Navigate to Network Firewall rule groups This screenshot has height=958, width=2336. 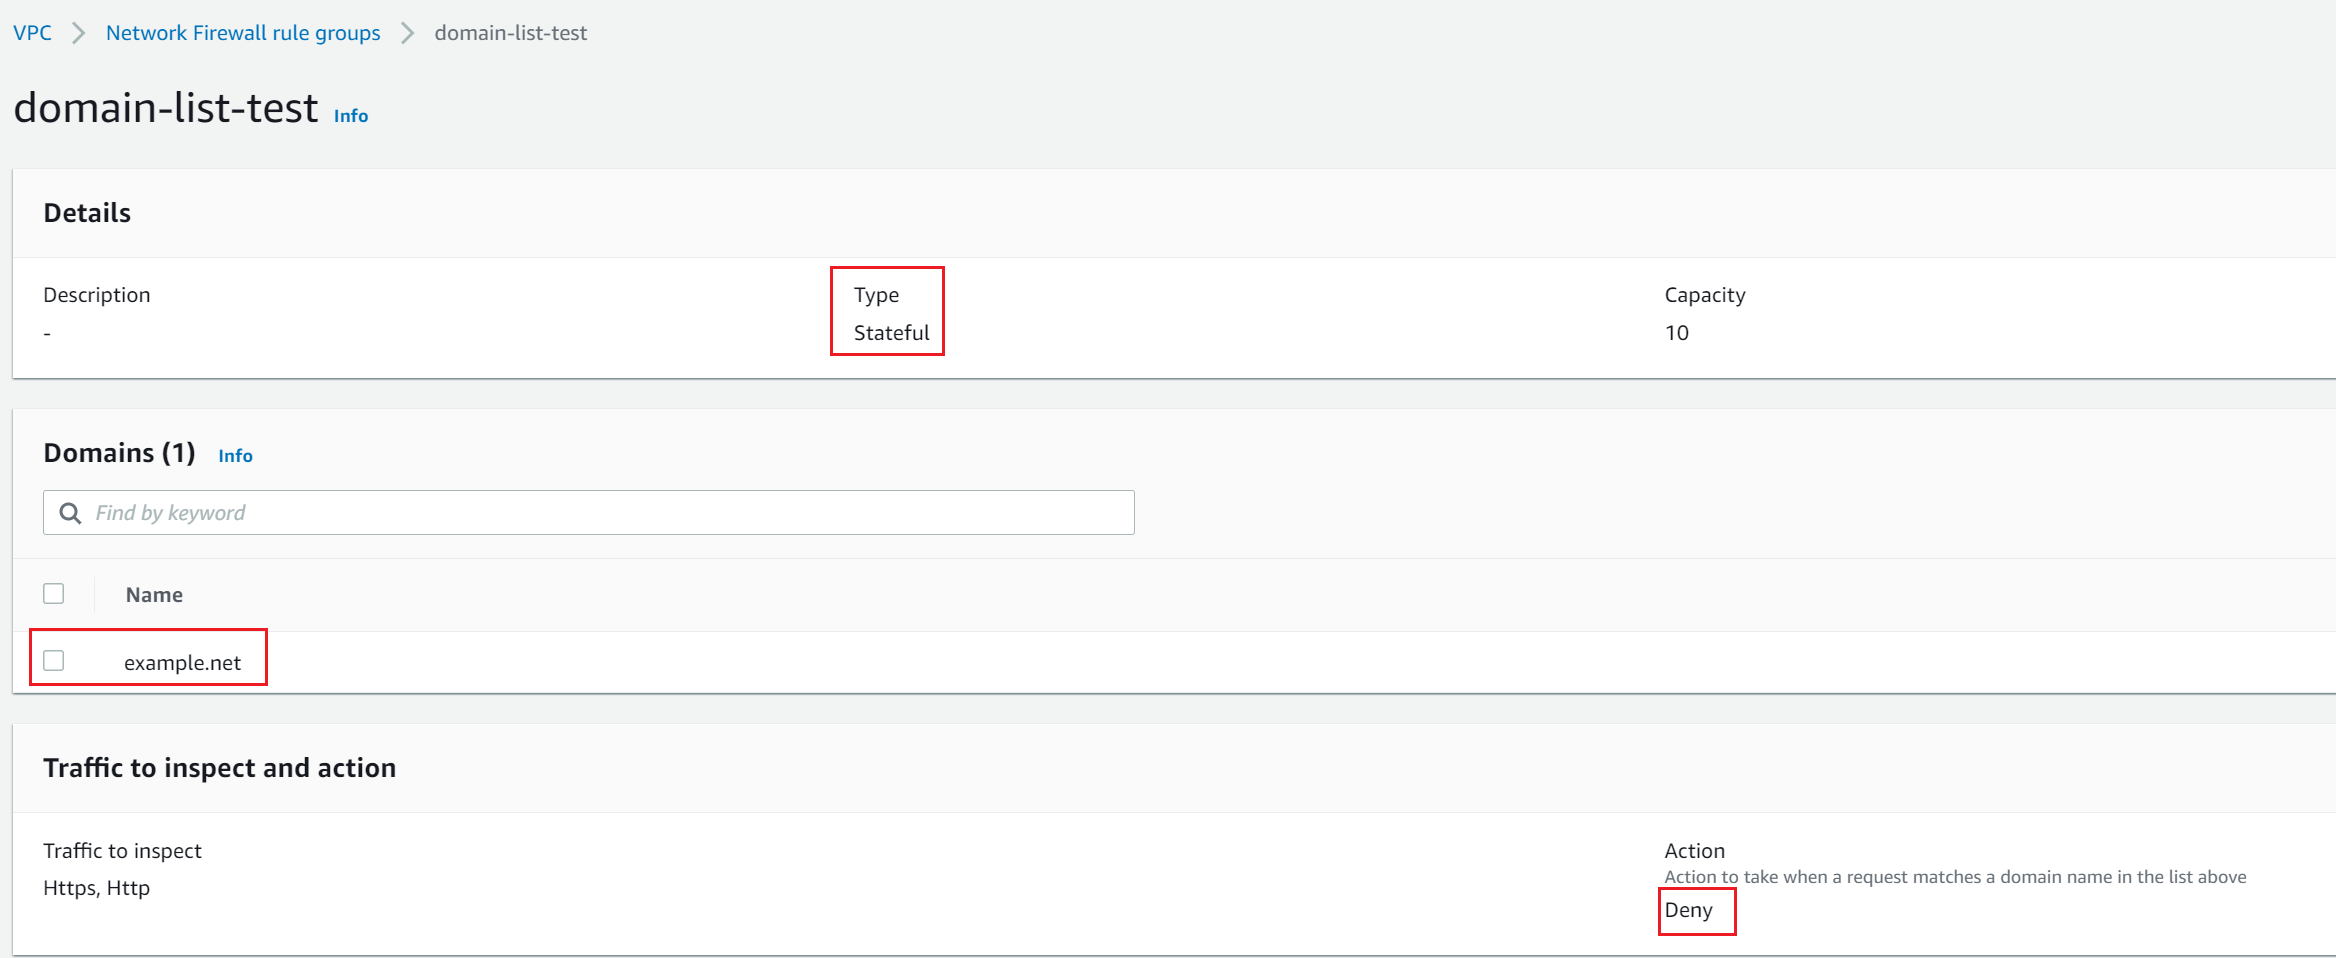pos(242,32)
